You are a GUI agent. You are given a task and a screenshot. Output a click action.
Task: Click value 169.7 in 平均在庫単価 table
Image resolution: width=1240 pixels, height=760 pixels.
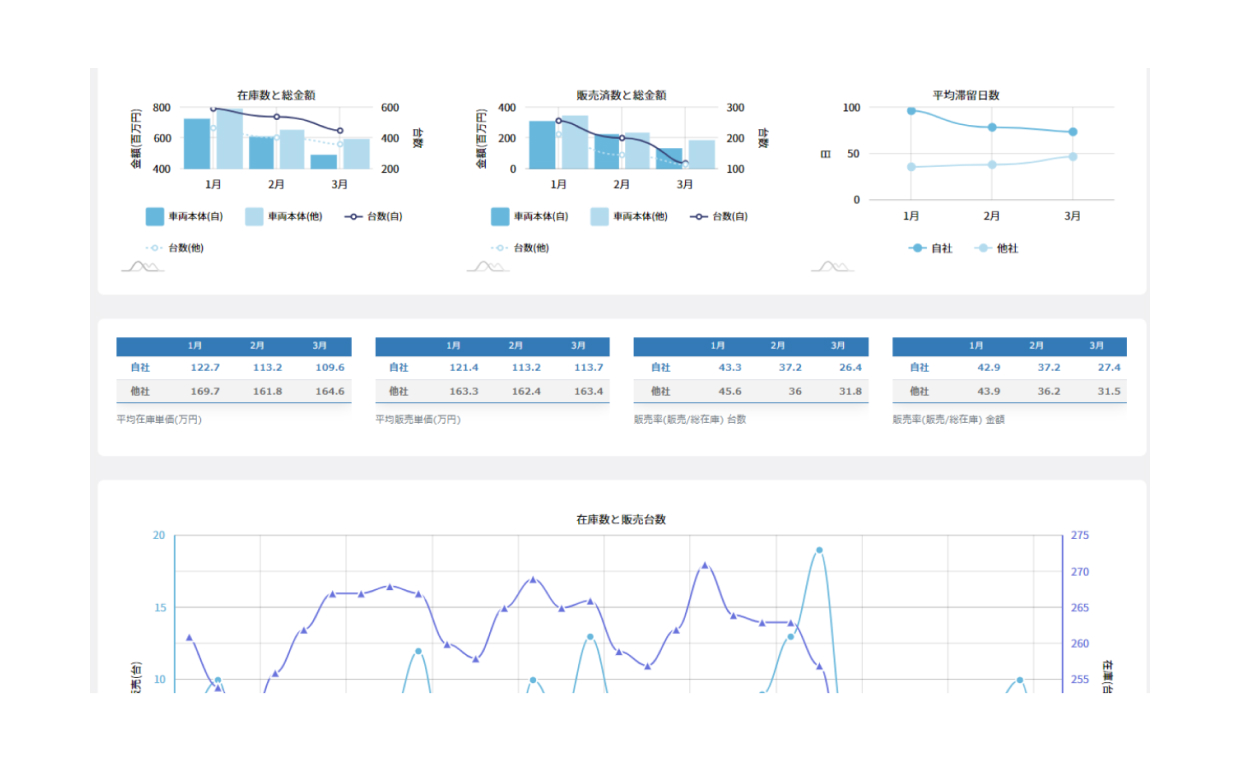click(x=205, y=391)
